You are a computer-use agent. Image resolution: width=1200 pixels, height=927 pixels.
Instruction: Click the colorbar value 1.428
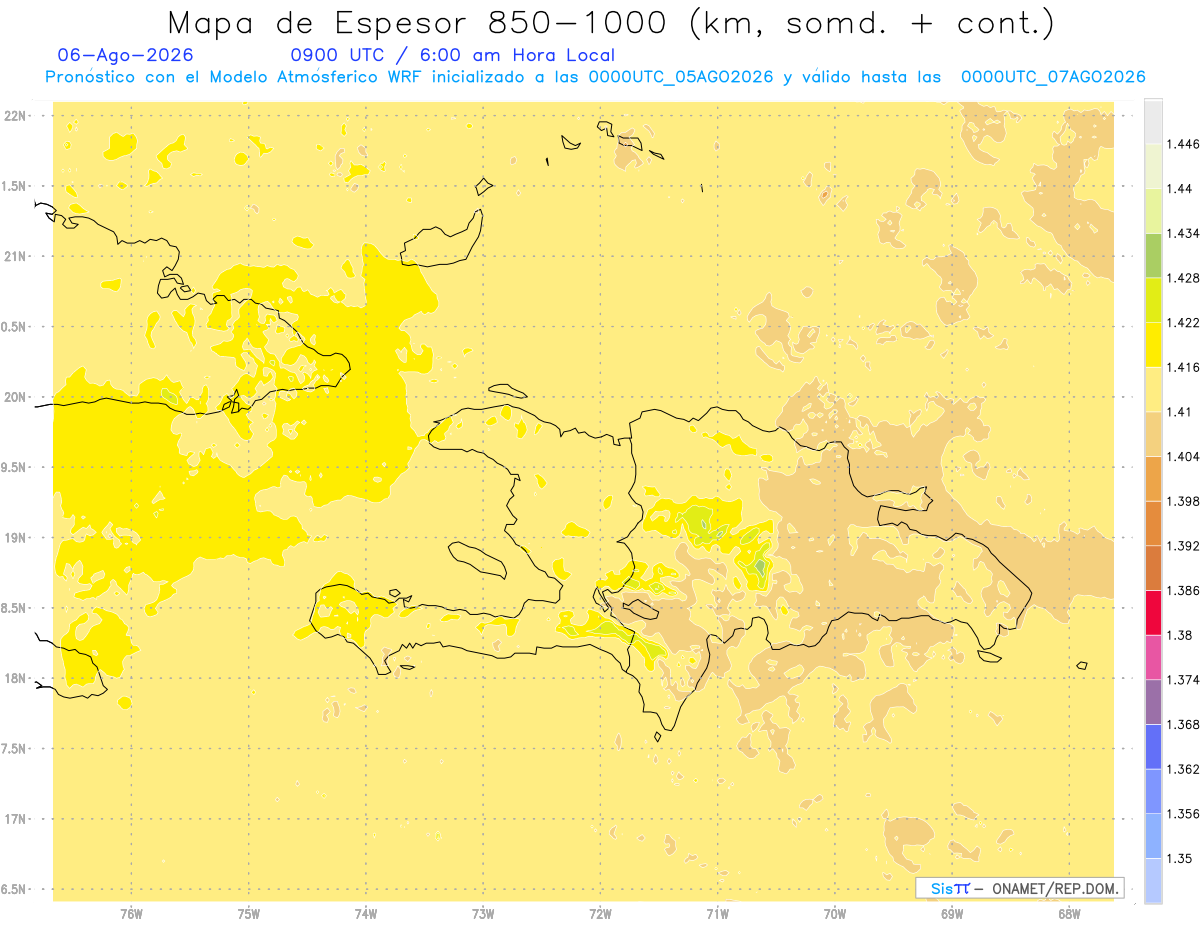coord(1183,278)
